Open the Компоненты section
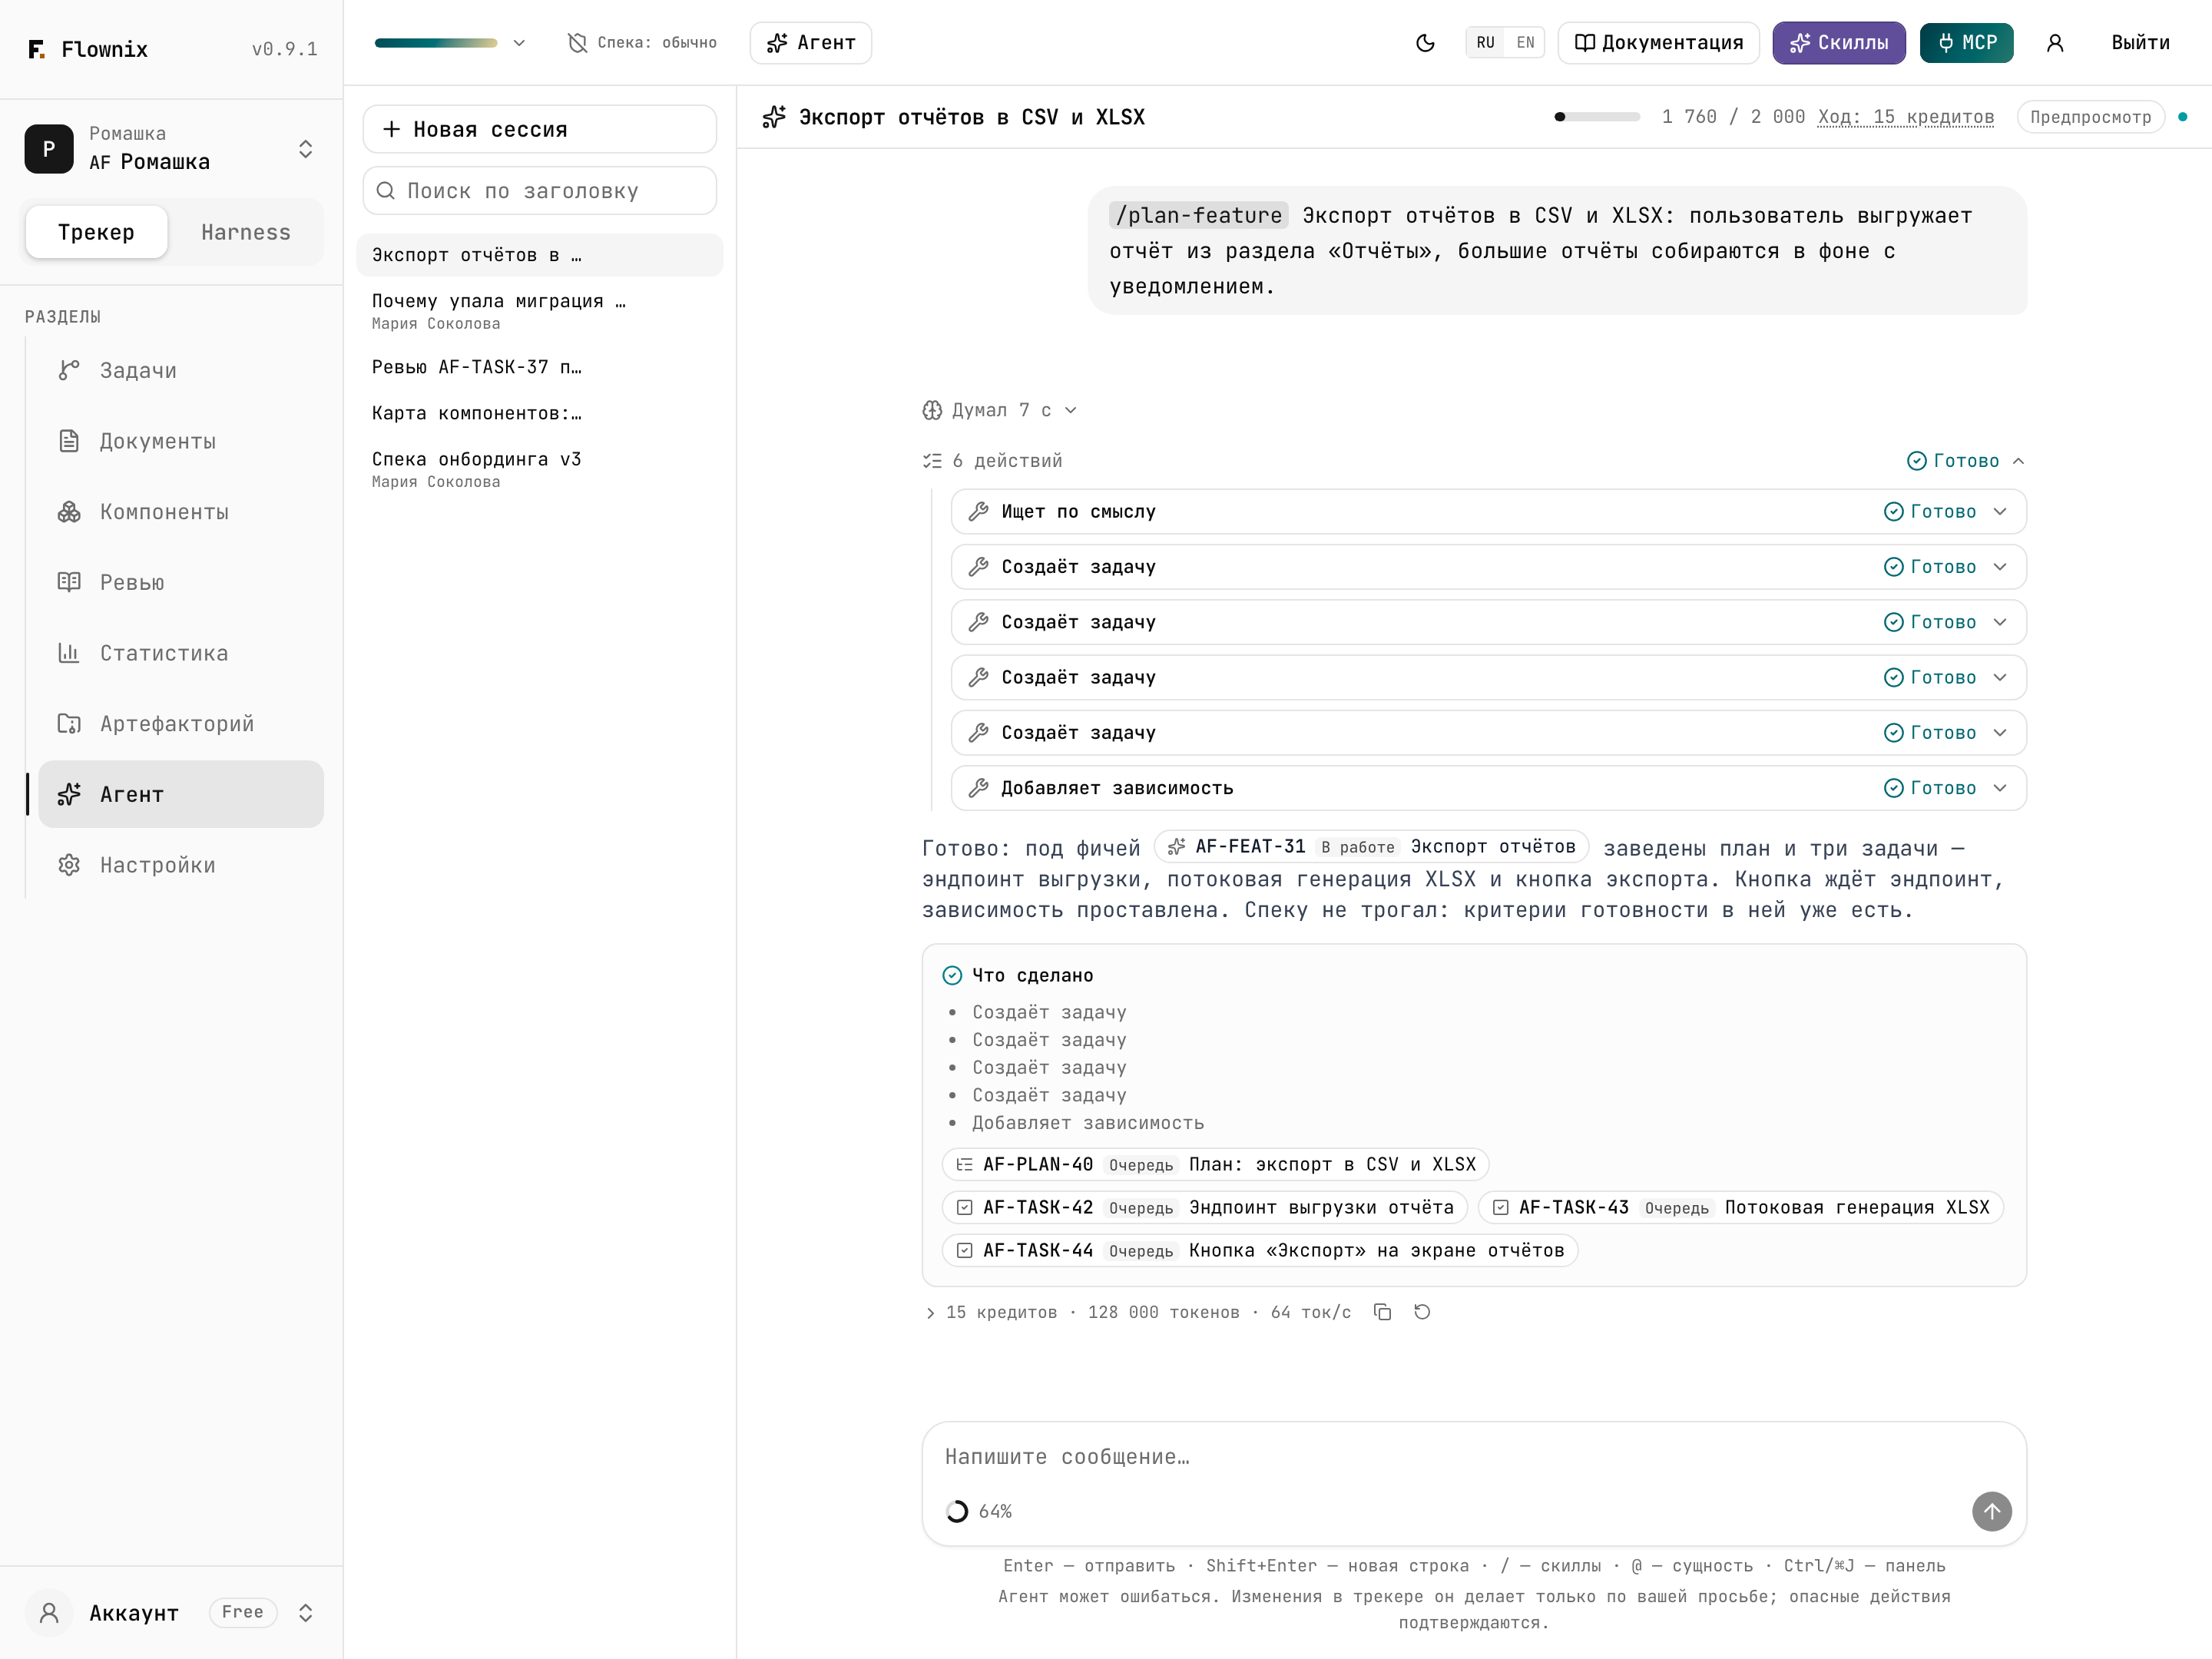This screenshot has width=2212, height=1659. (181, 512)
